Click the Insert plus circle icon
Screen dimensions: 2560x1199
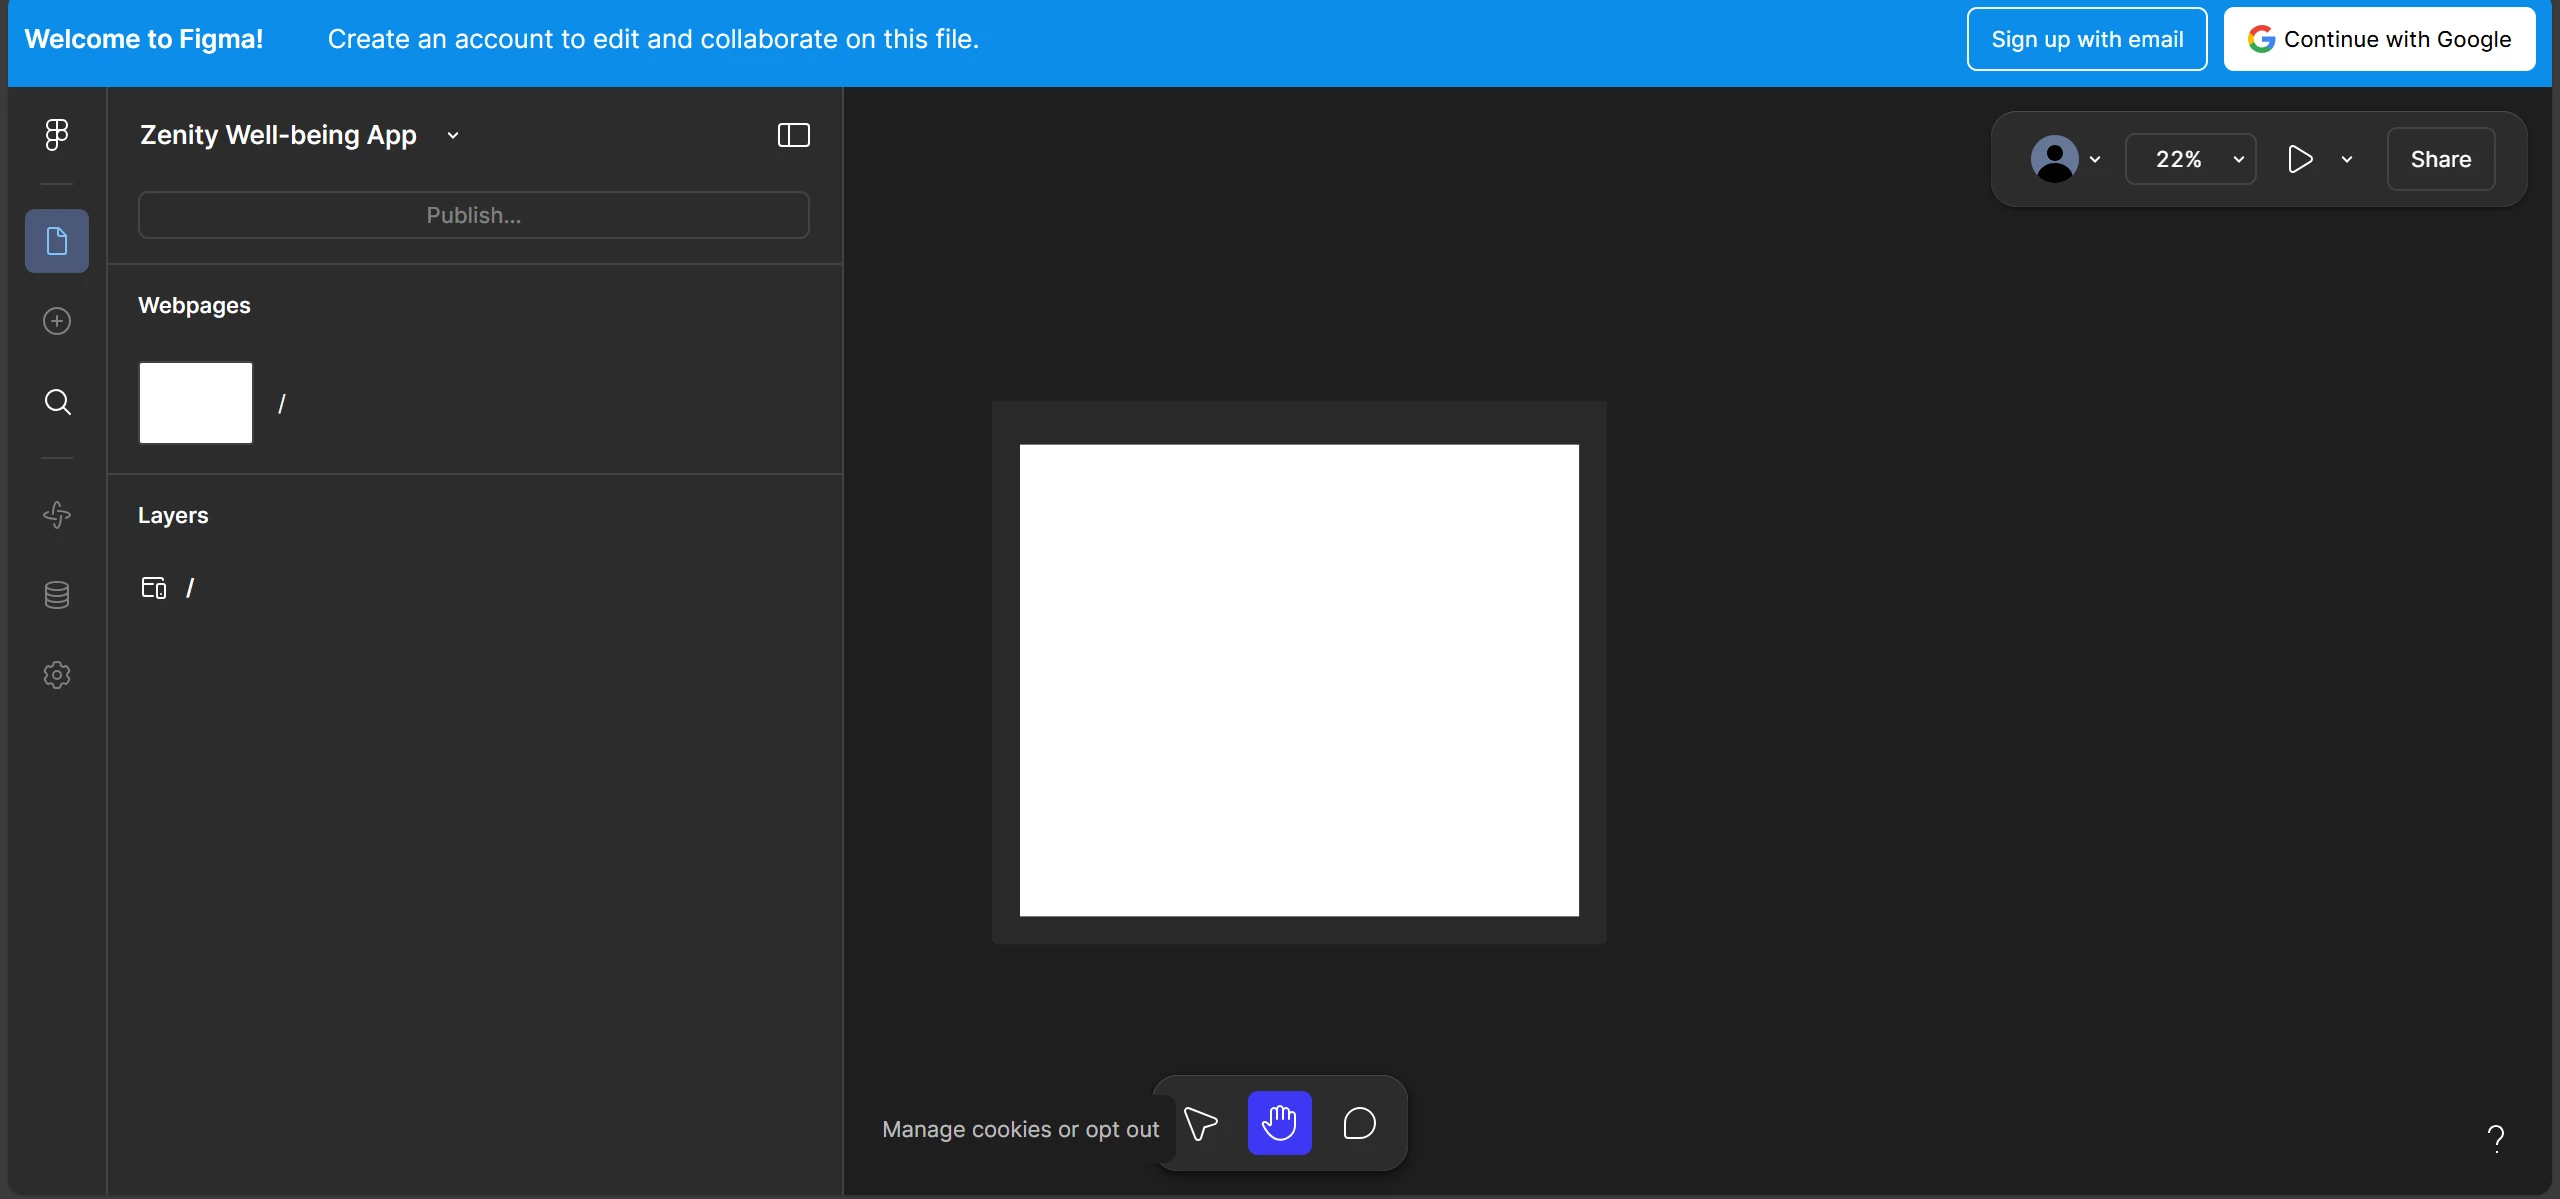[57, 321]
